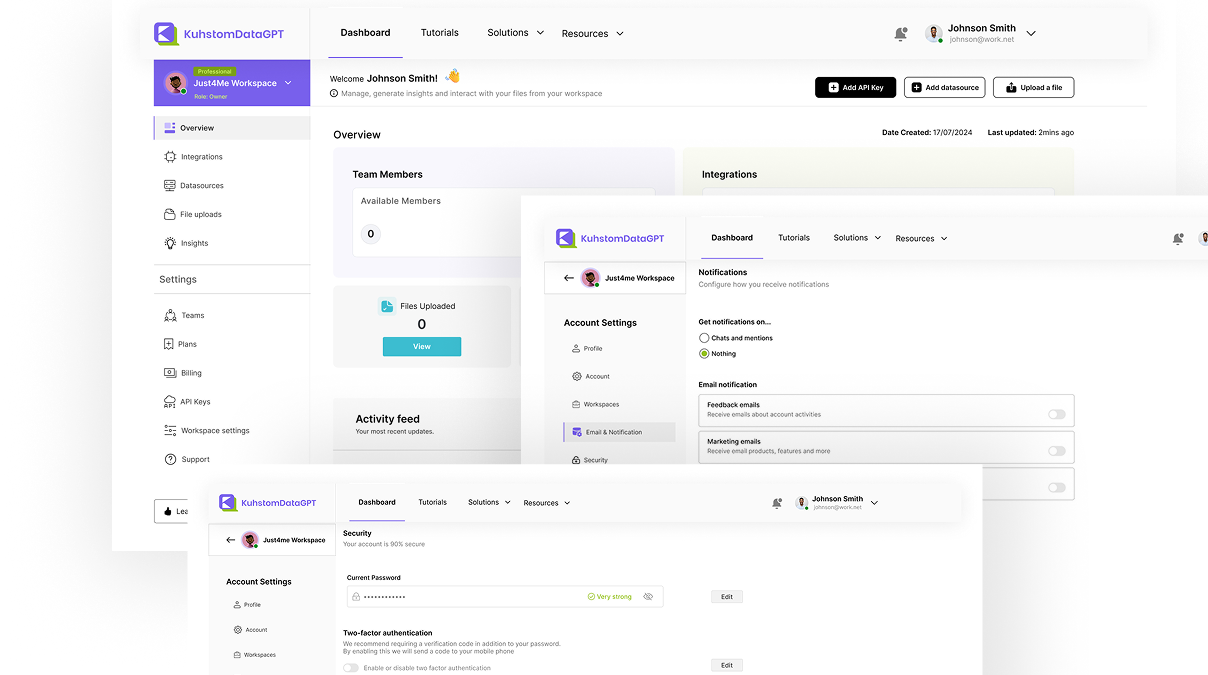Open File uploads from the sidebar

(x=172, y=214)
